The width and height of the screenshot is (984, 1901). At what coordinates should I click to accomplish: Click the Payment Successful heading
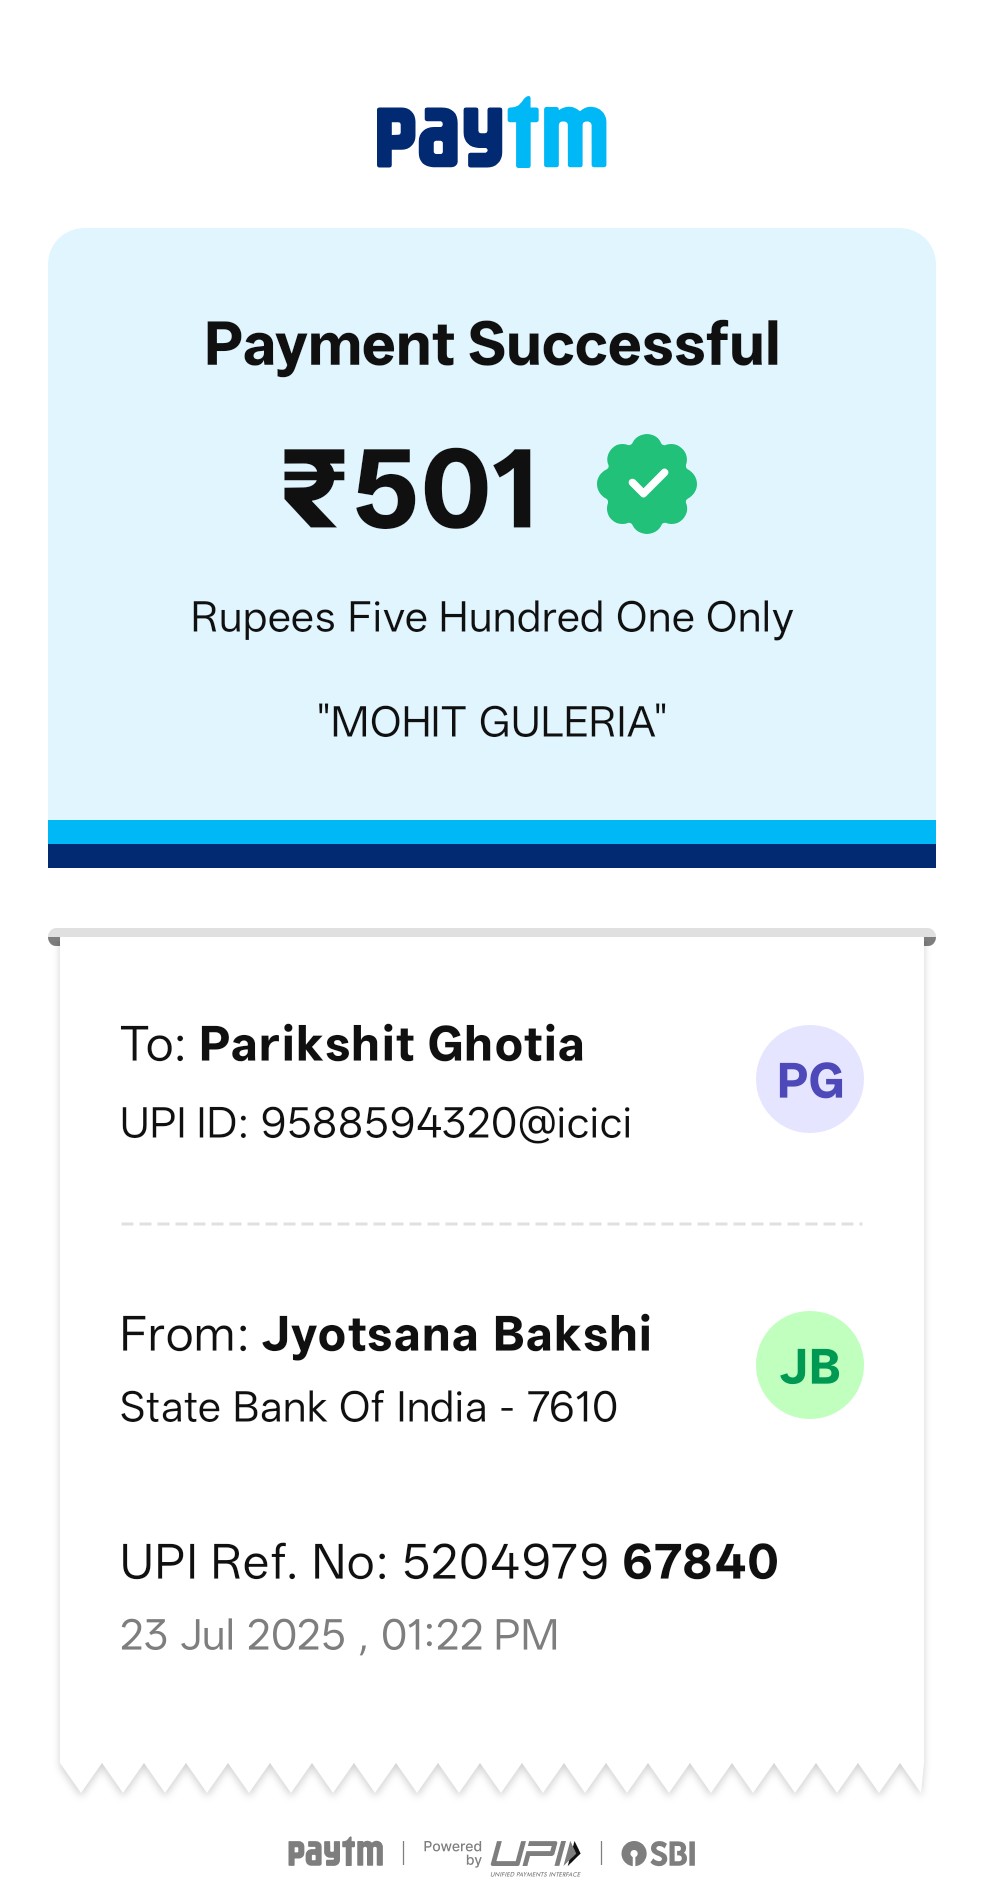492,344
